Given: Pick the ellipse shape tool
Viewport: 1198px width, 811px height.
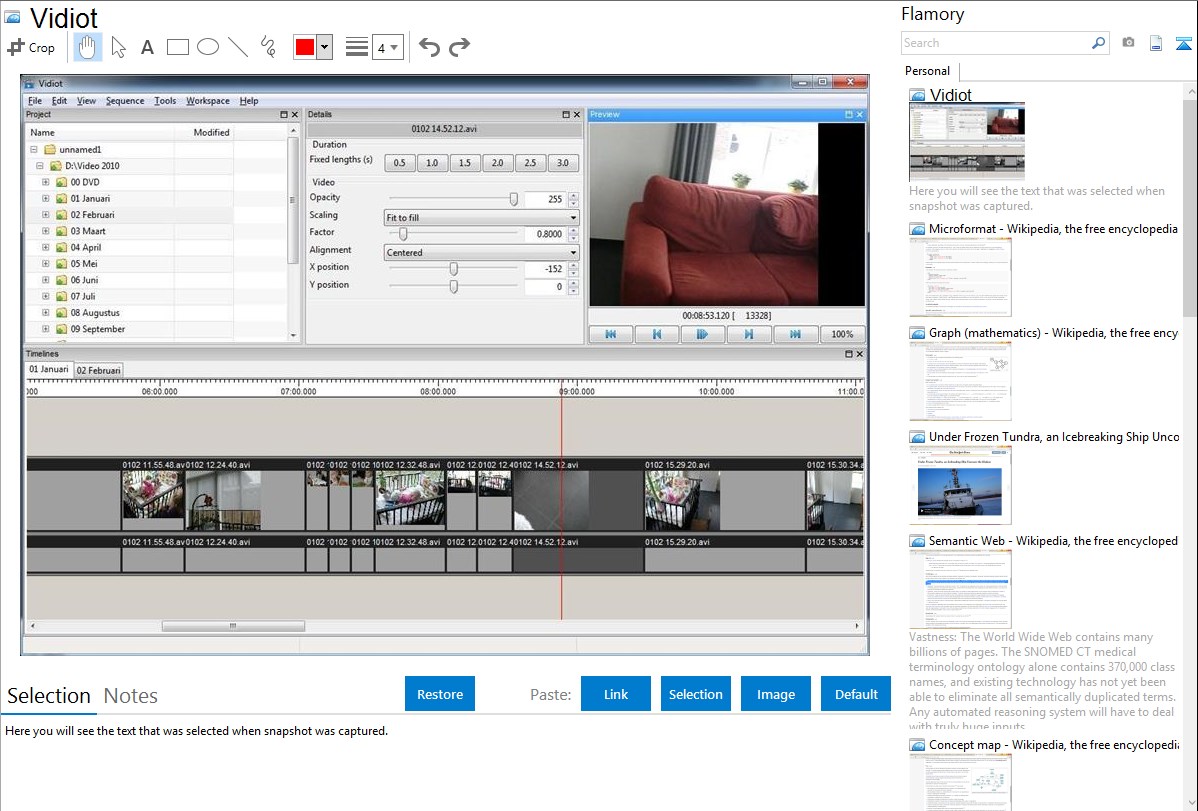Looking at the screenshot, I should pos(208,47).
